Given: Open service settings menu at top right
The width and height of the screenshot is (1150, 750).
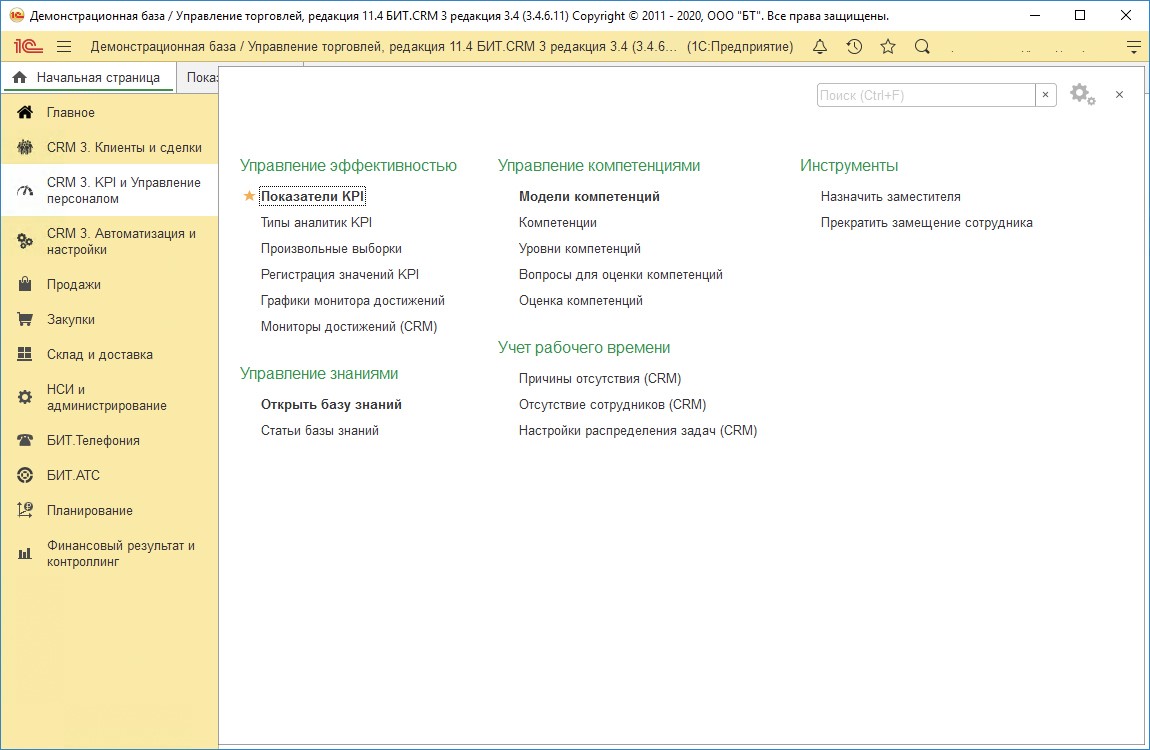Looking at the screenshot, I should tap(1134, 47).
